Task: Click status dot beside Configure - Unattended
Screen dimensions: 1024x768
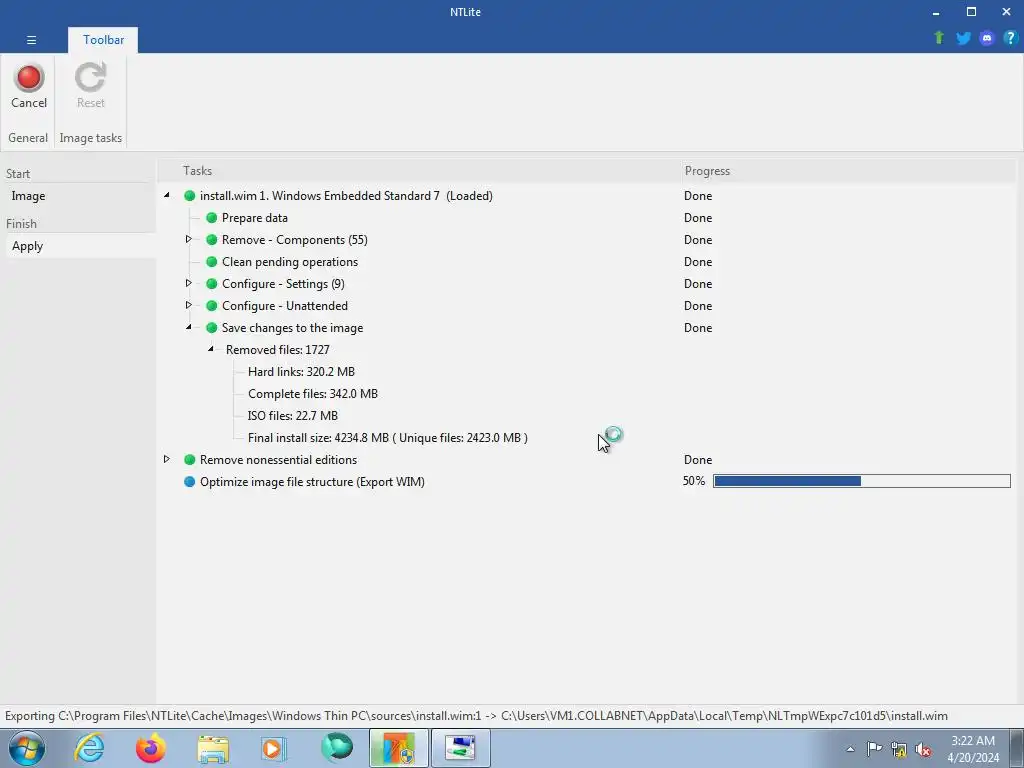Action: [212, 306]
